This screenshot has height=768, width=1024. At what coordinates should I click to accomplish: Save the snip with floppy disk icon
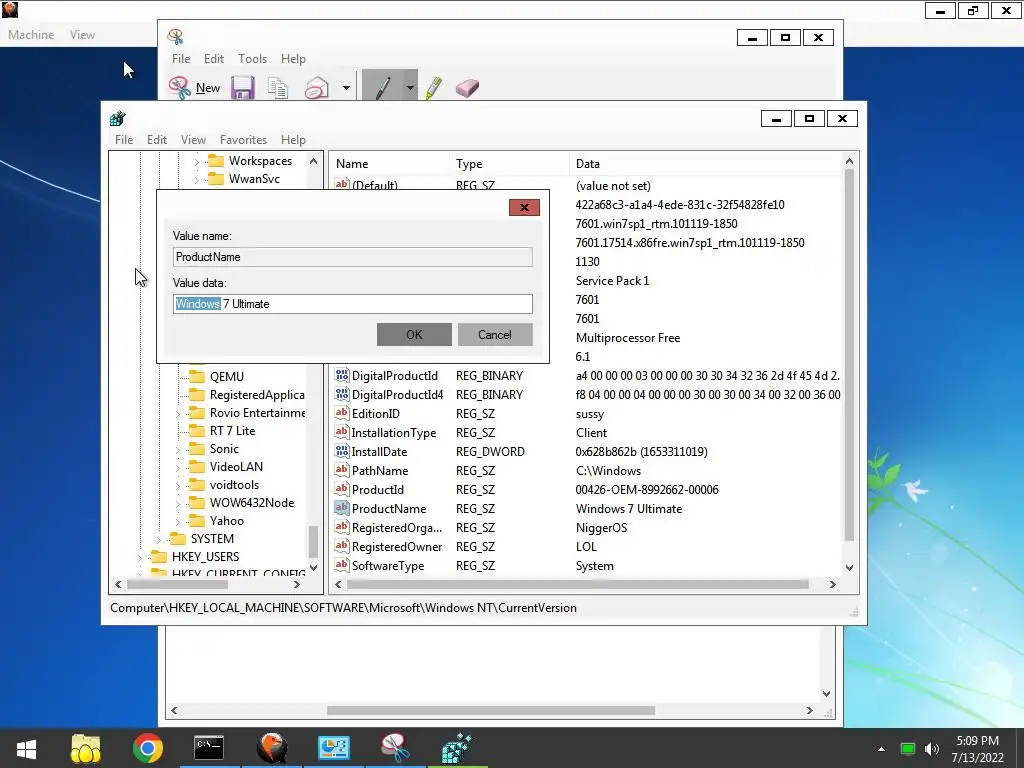[x=242, y=88]
